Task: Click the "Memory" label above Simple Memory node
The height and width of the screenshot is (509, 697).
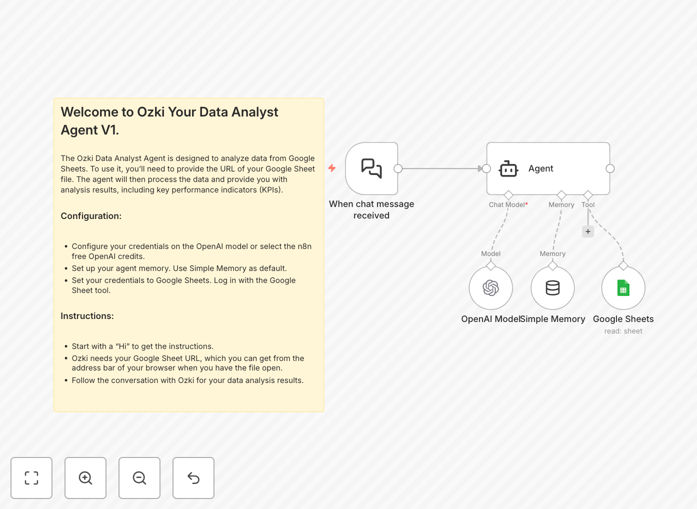Action: (x=553, y=254)
